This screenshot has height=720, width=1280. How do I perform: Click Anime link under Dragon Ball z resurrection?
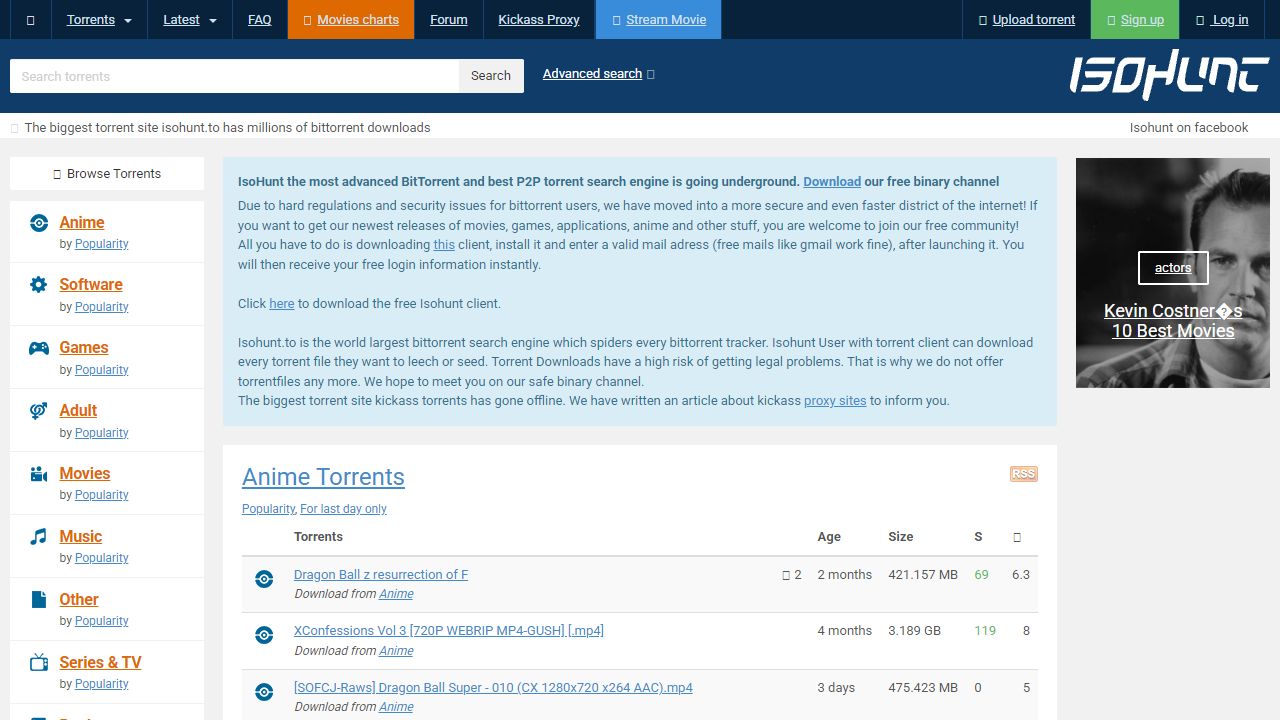(x=396, y=594)
